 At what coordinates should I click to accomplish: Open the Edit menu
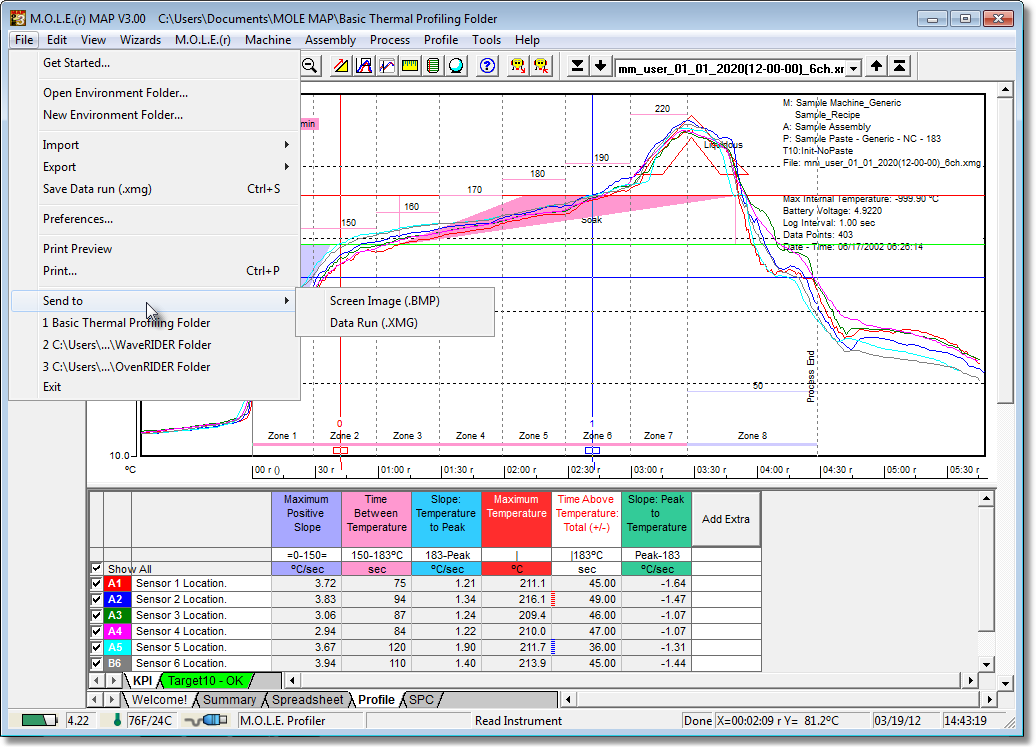[57, 40]
